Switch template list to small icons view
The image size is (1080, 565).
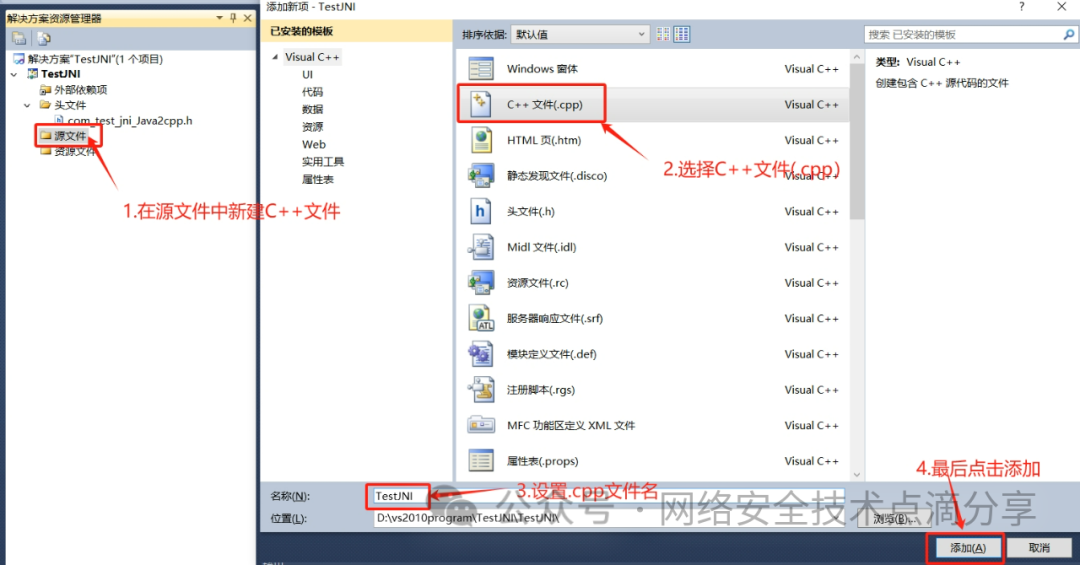[x=663, y=34]
